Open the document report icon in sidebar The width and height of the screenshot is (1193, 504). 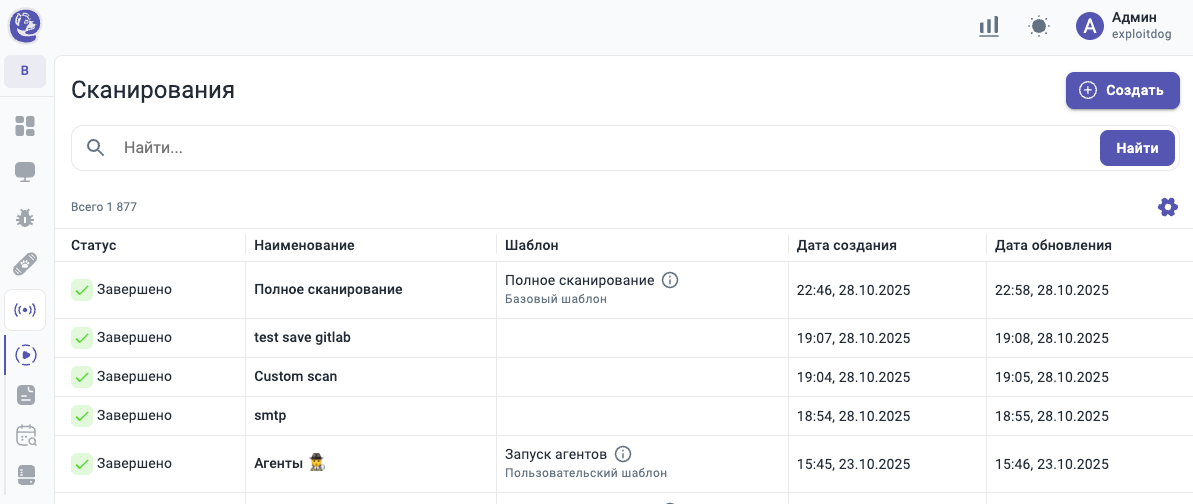click(x=25, y=395)
